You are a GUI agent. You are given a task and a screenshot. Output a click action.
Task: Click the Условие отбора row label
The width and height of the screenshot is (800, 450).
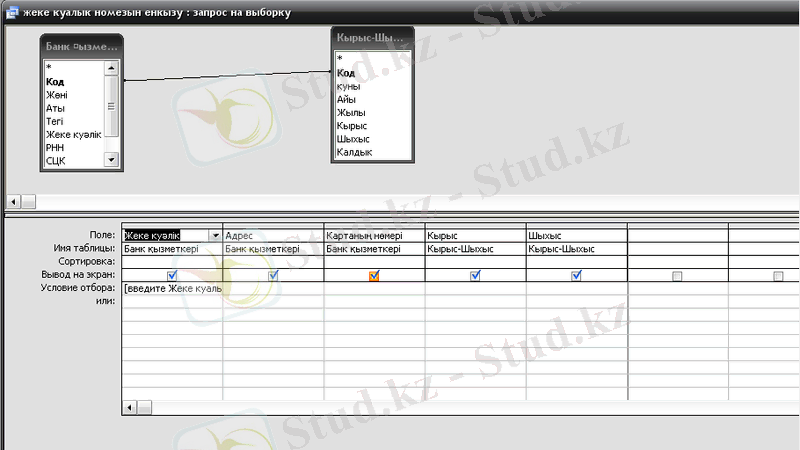[78, 288]
